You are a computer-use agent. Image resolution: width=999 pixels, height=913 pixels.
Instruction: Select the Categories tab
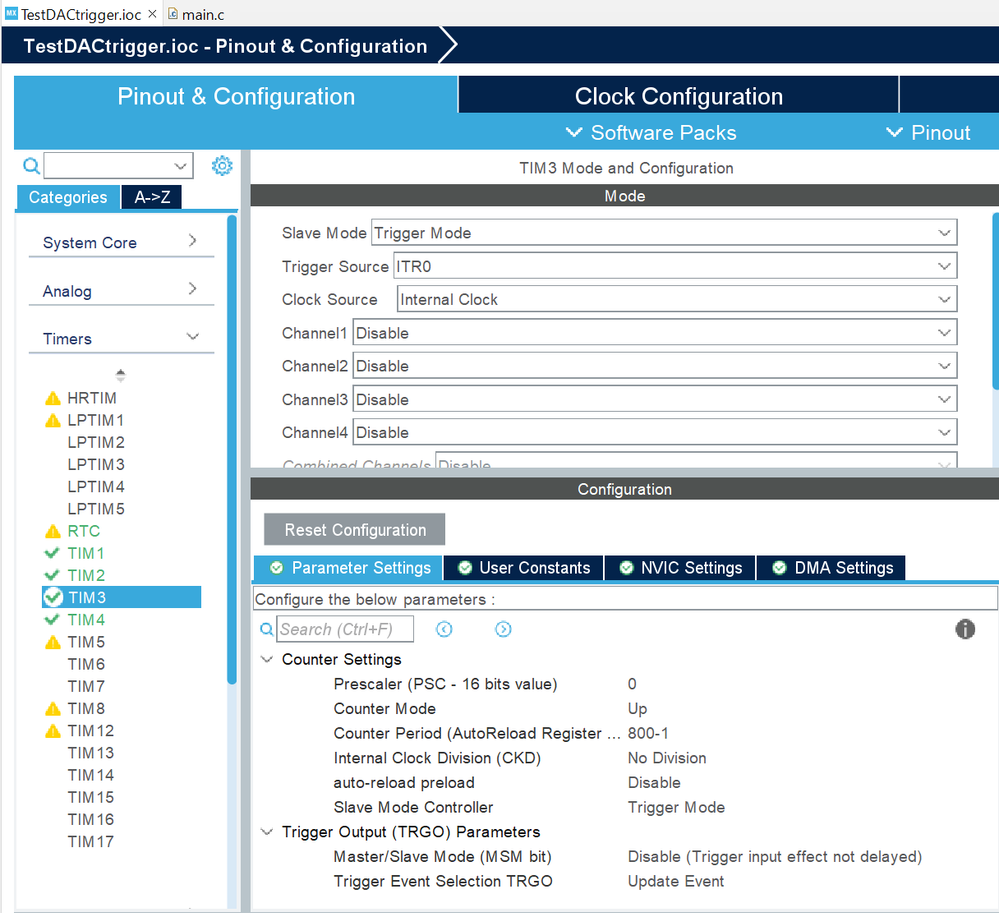pyautogui.click(x=68, y=197)
